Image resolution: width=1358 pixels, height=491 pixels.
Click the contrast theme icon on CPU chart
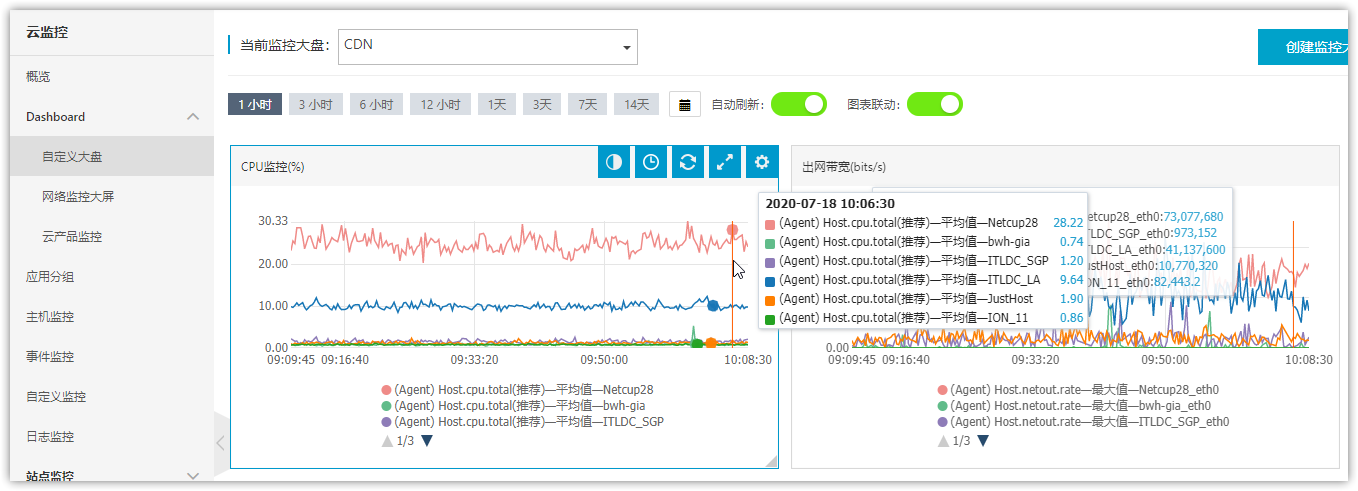[x=614, y=162]
